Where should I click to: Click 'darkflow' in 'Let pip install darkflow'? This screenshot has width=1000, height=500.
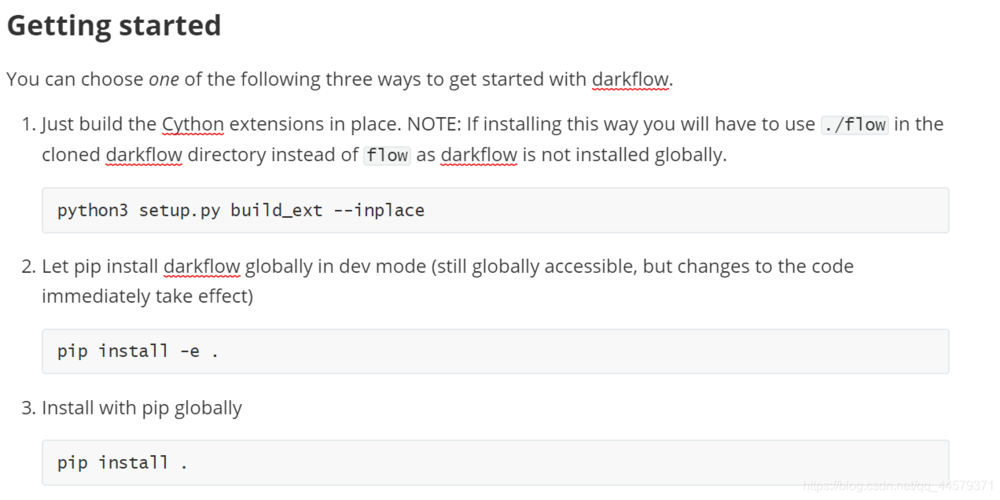tap(202, 266)
